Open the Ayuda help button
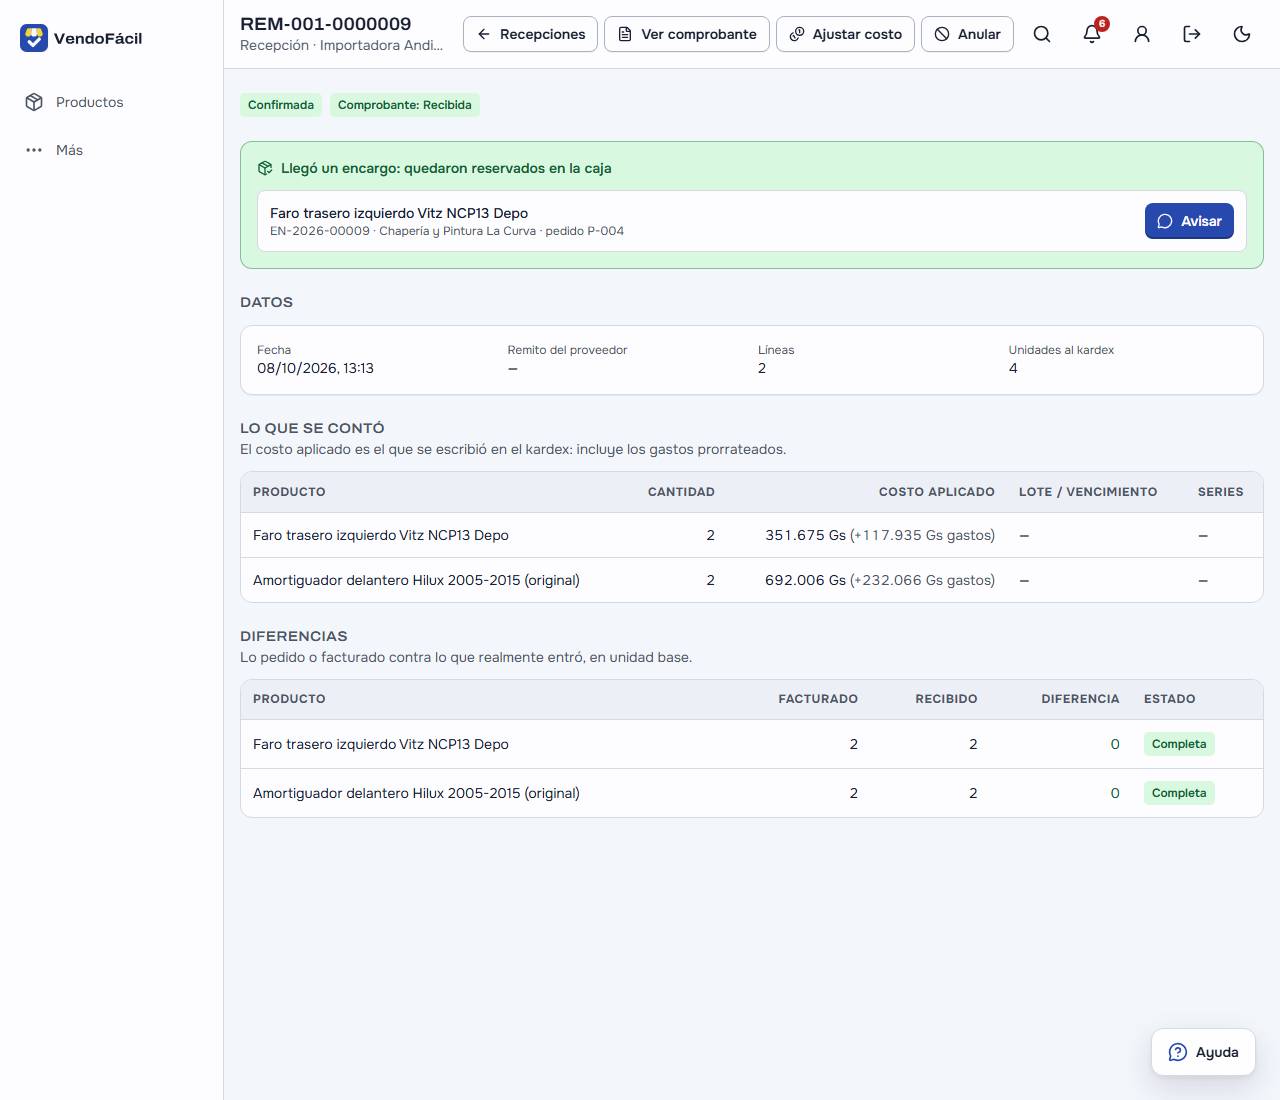 pos(1203,1052)
